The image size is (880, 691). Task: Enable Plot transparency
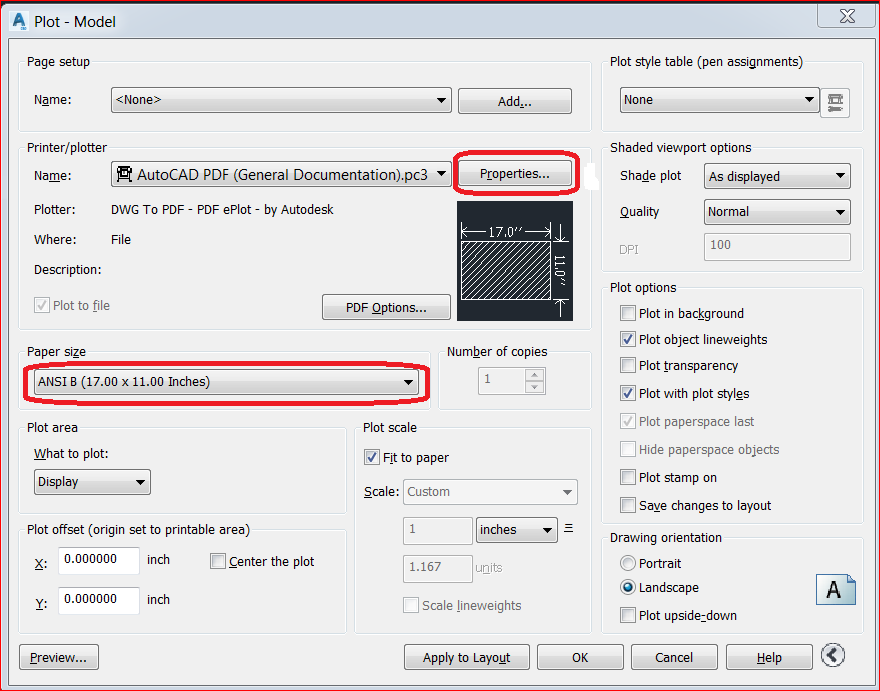pos(628,366)
